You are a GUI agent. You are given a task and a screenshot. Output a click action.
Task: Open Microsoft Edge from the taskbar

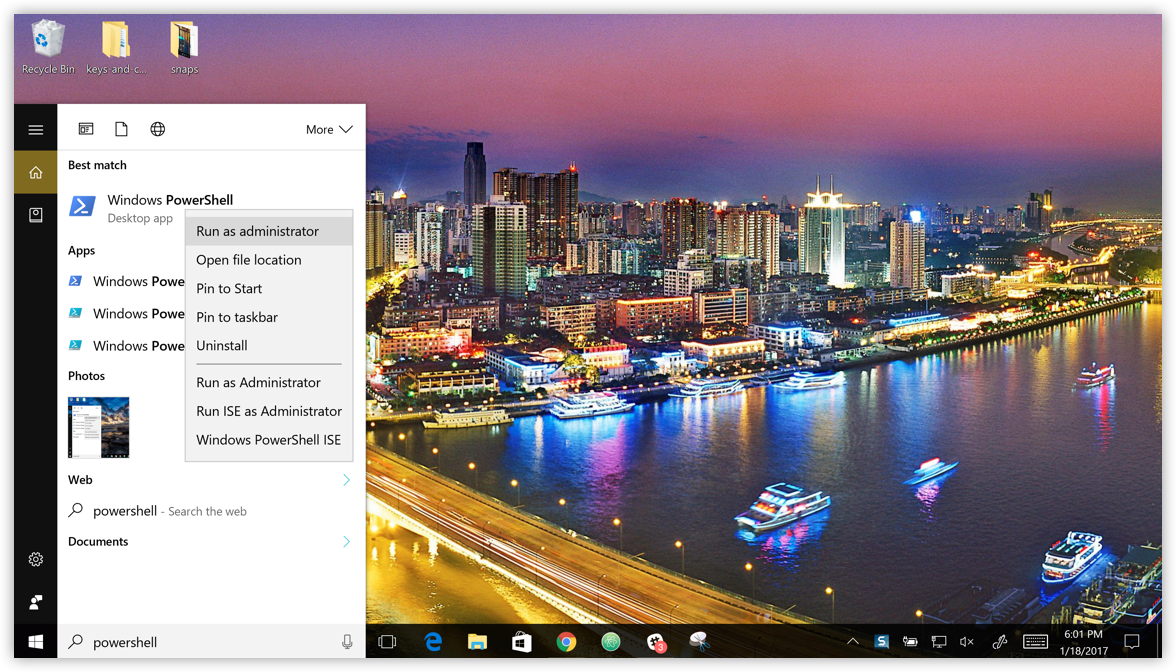433,642
